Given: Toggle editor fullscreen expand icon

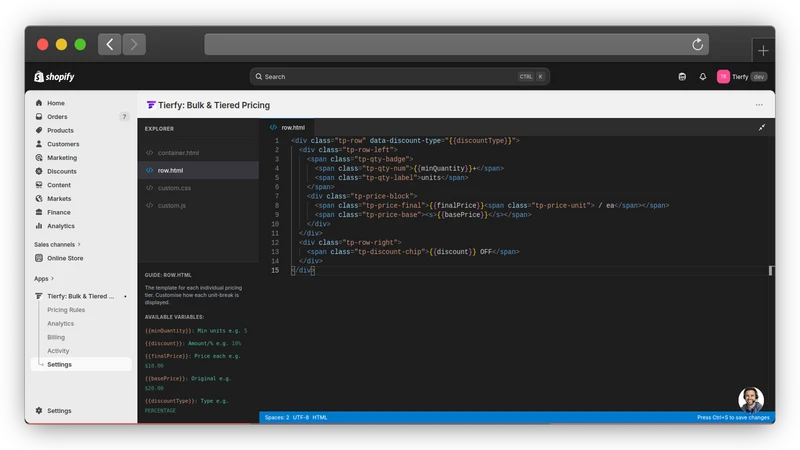Looking at the screenshot, I should click(x=762, y=128).
